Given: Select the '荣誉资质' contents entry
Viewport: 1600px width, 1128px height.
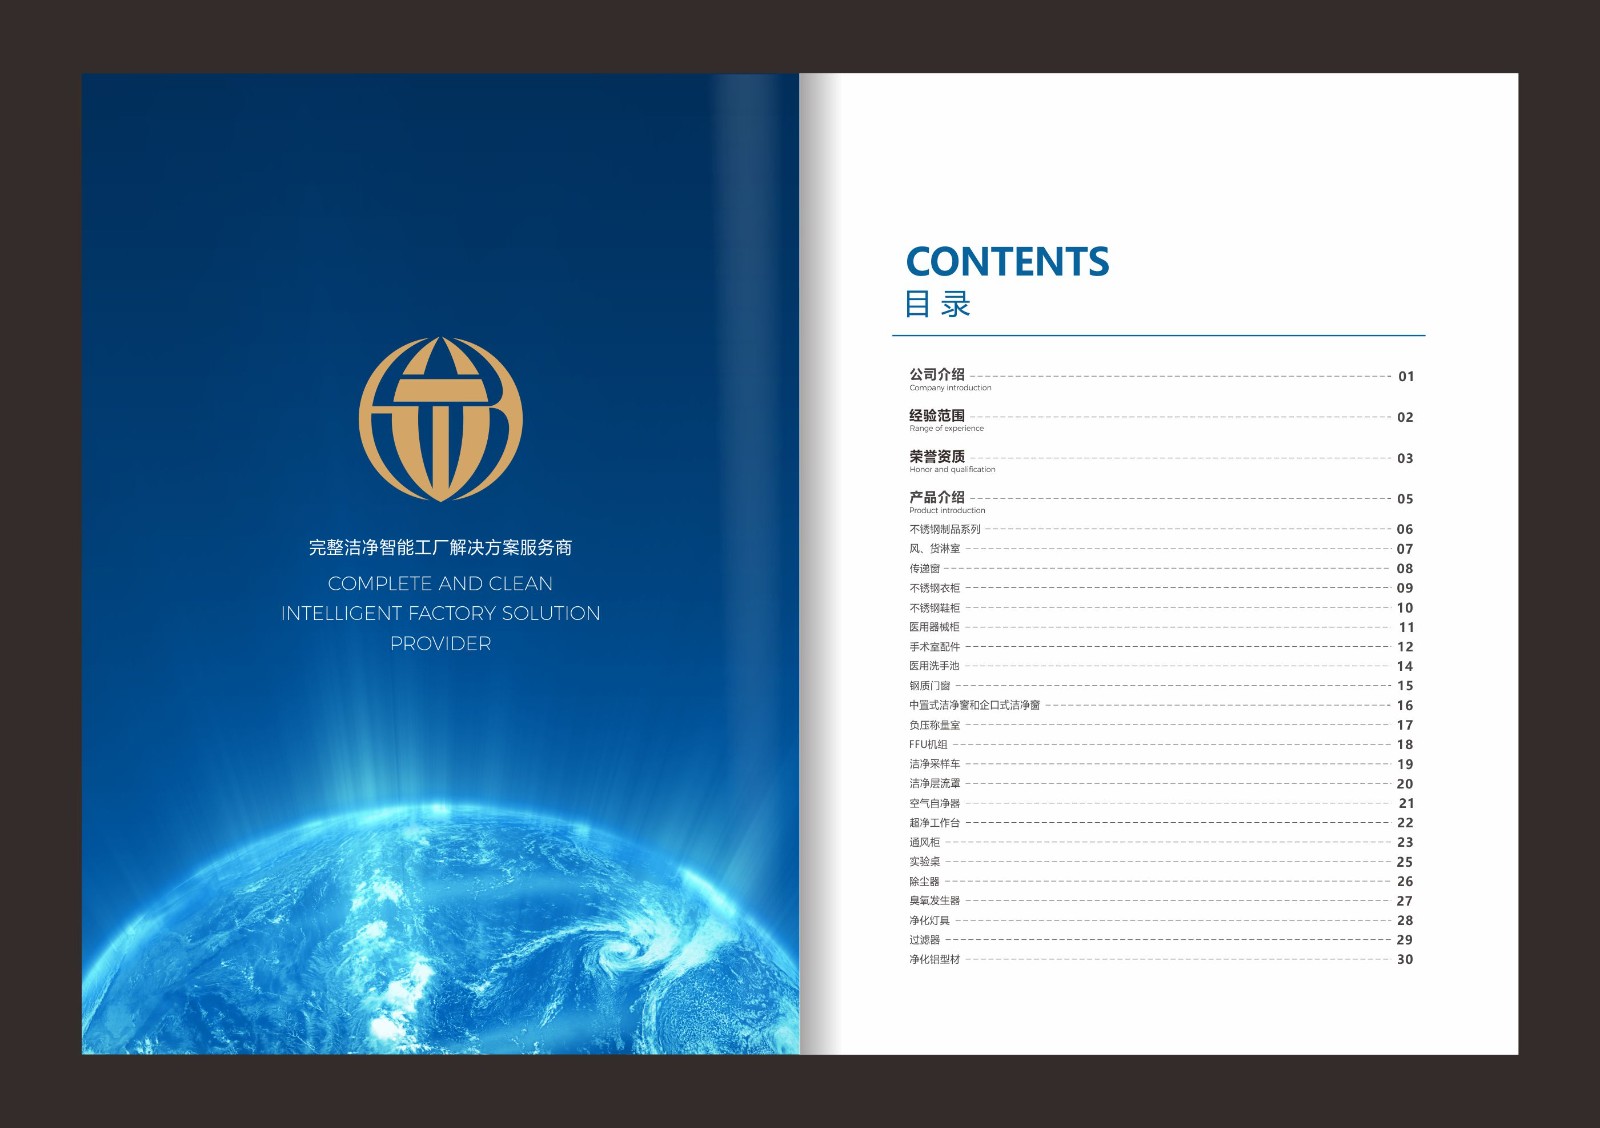Looking at the screenshot, I should point(937,457).
